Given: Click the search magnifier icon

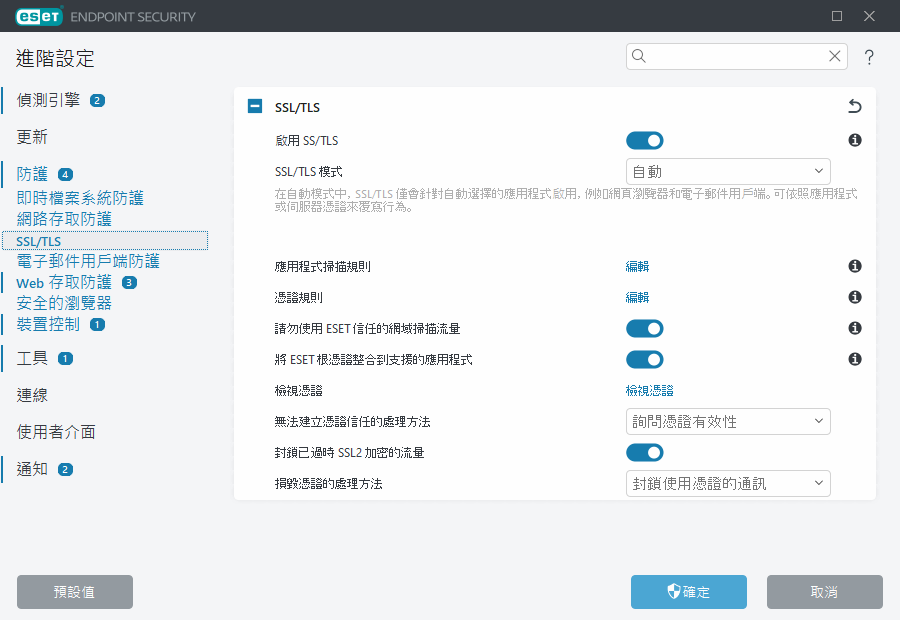Looking at the screenshot, I should coord(639,56).
